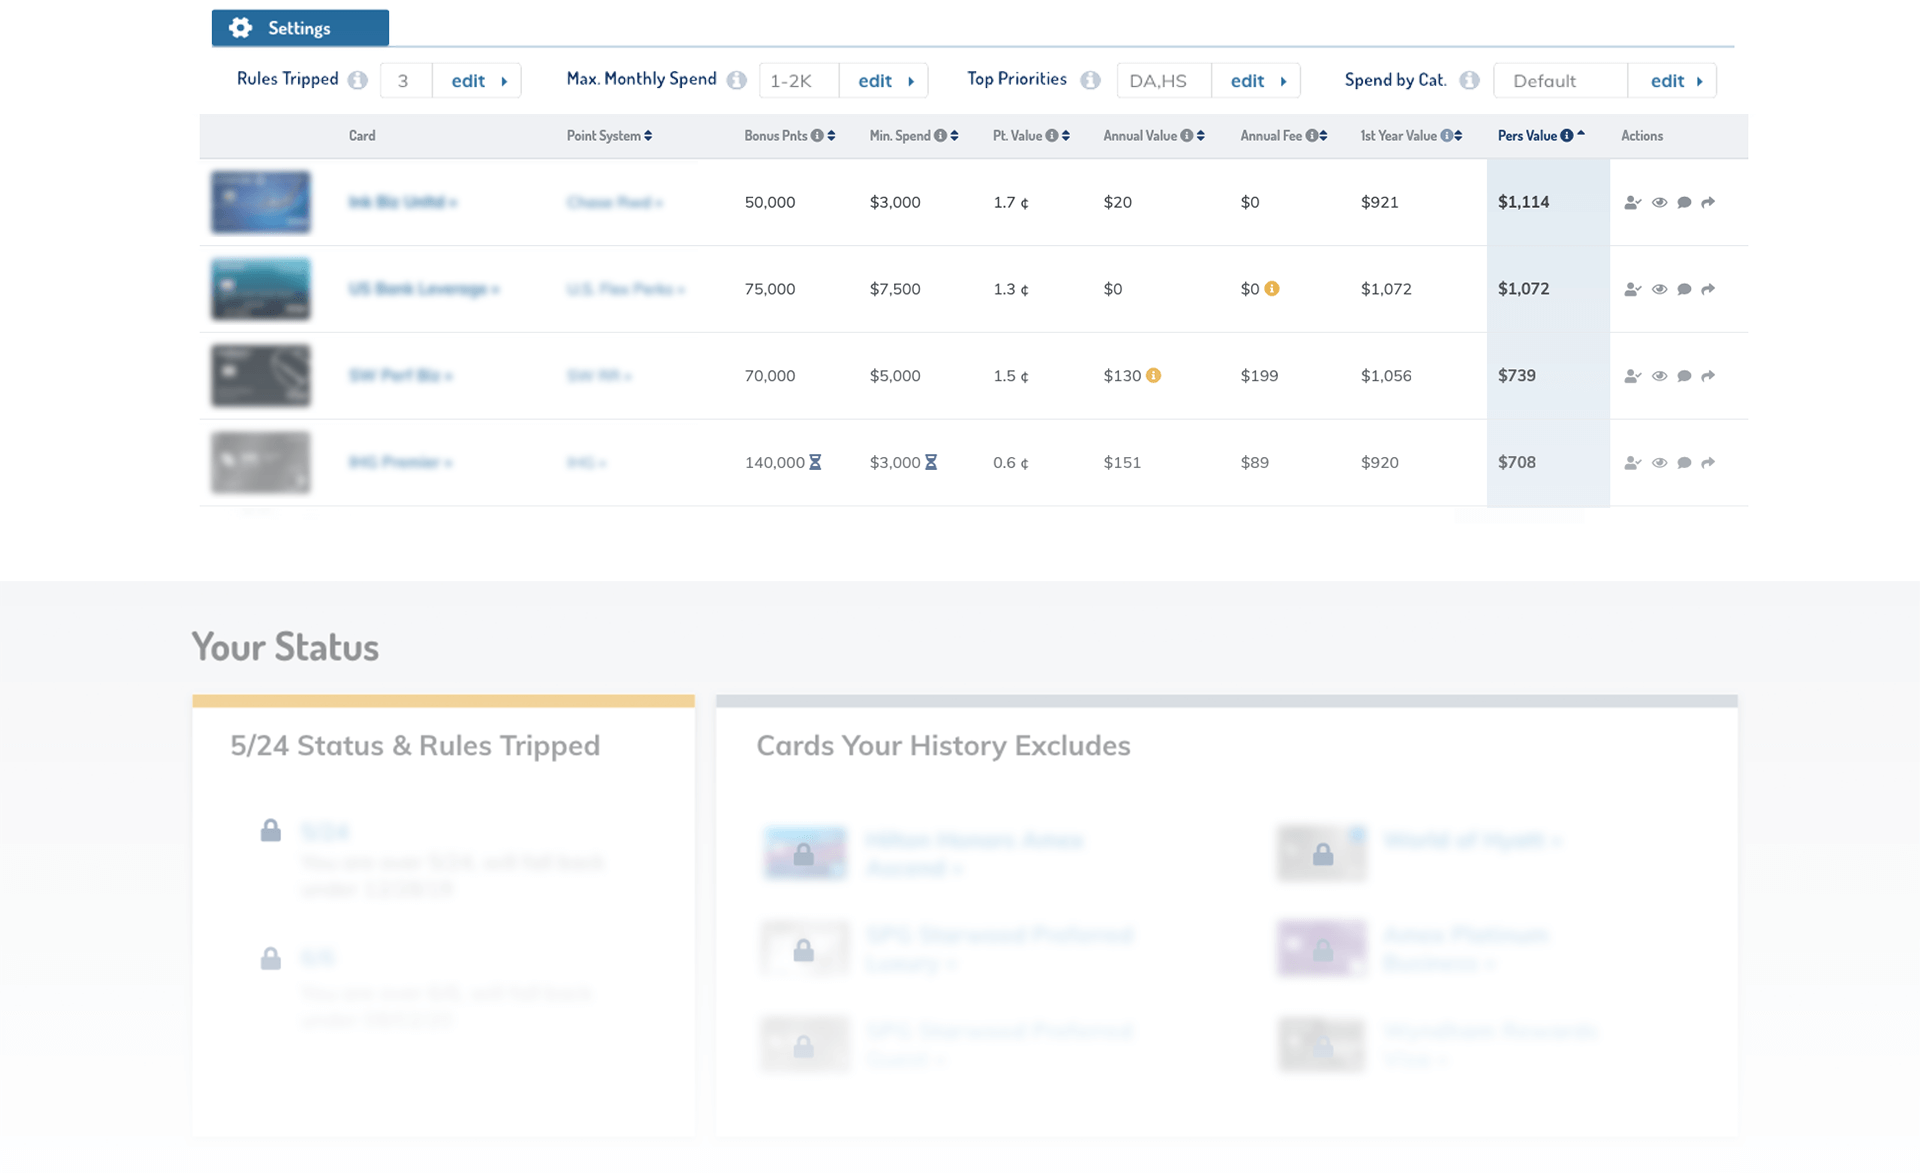Click the info icon beside Rules Tripped
The width and height of the screenshot is (1920, 1173).
(x=357, y=80)
